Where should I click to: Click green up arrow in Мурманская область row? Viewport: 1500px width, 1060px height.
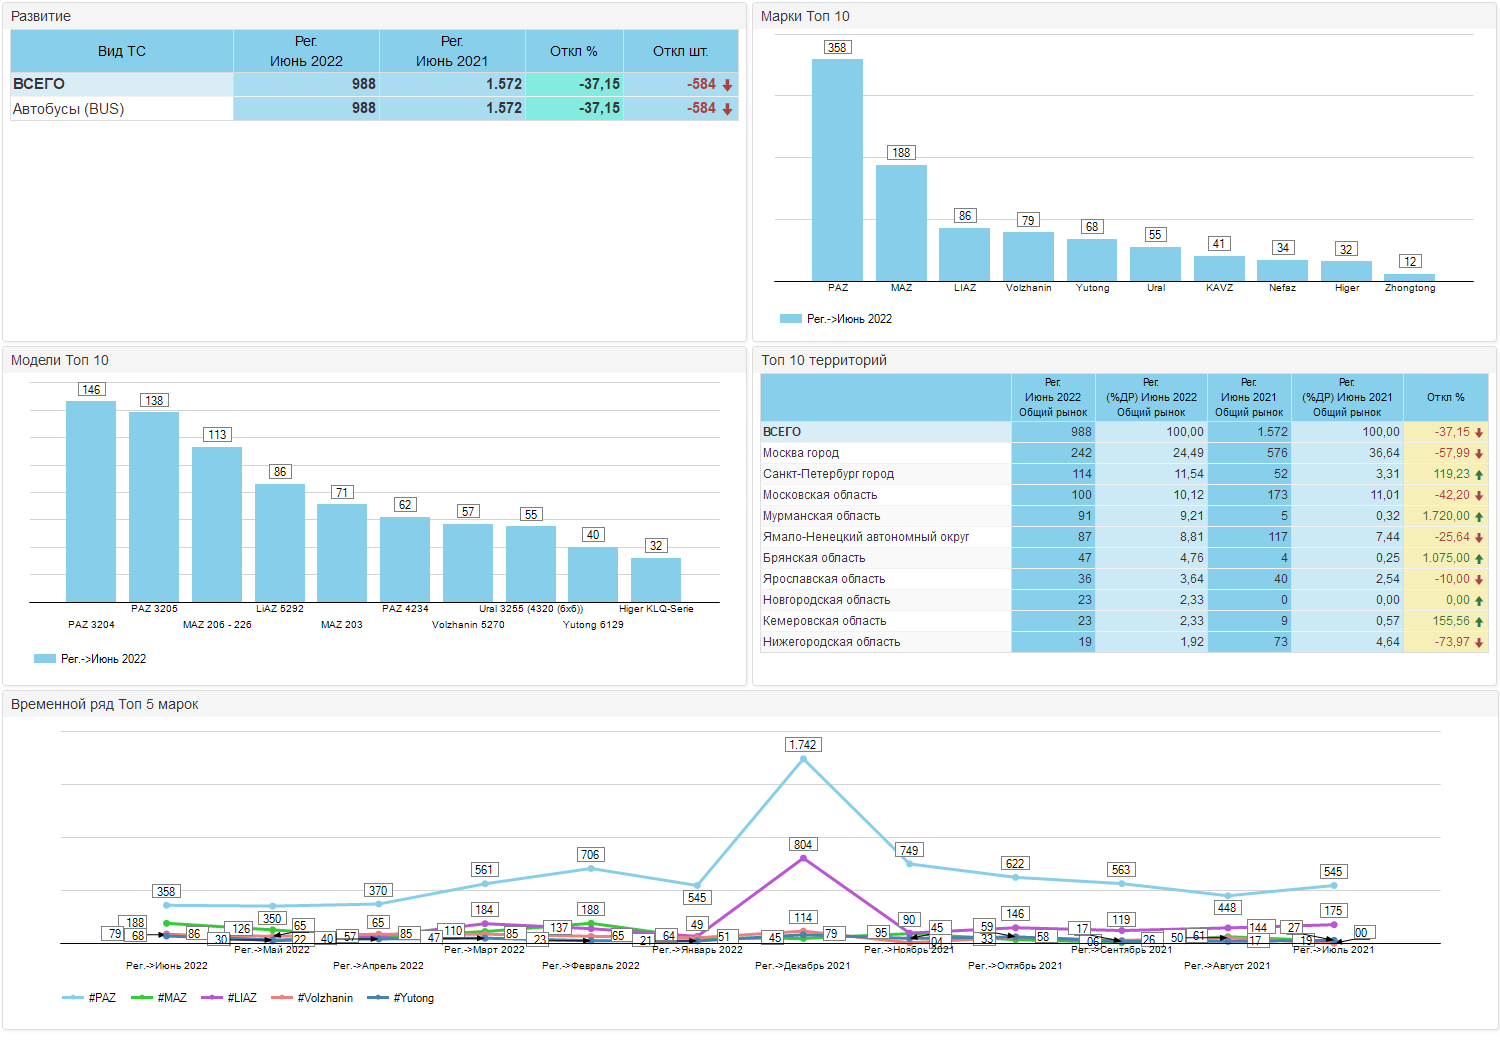(x=1479, y=517)
